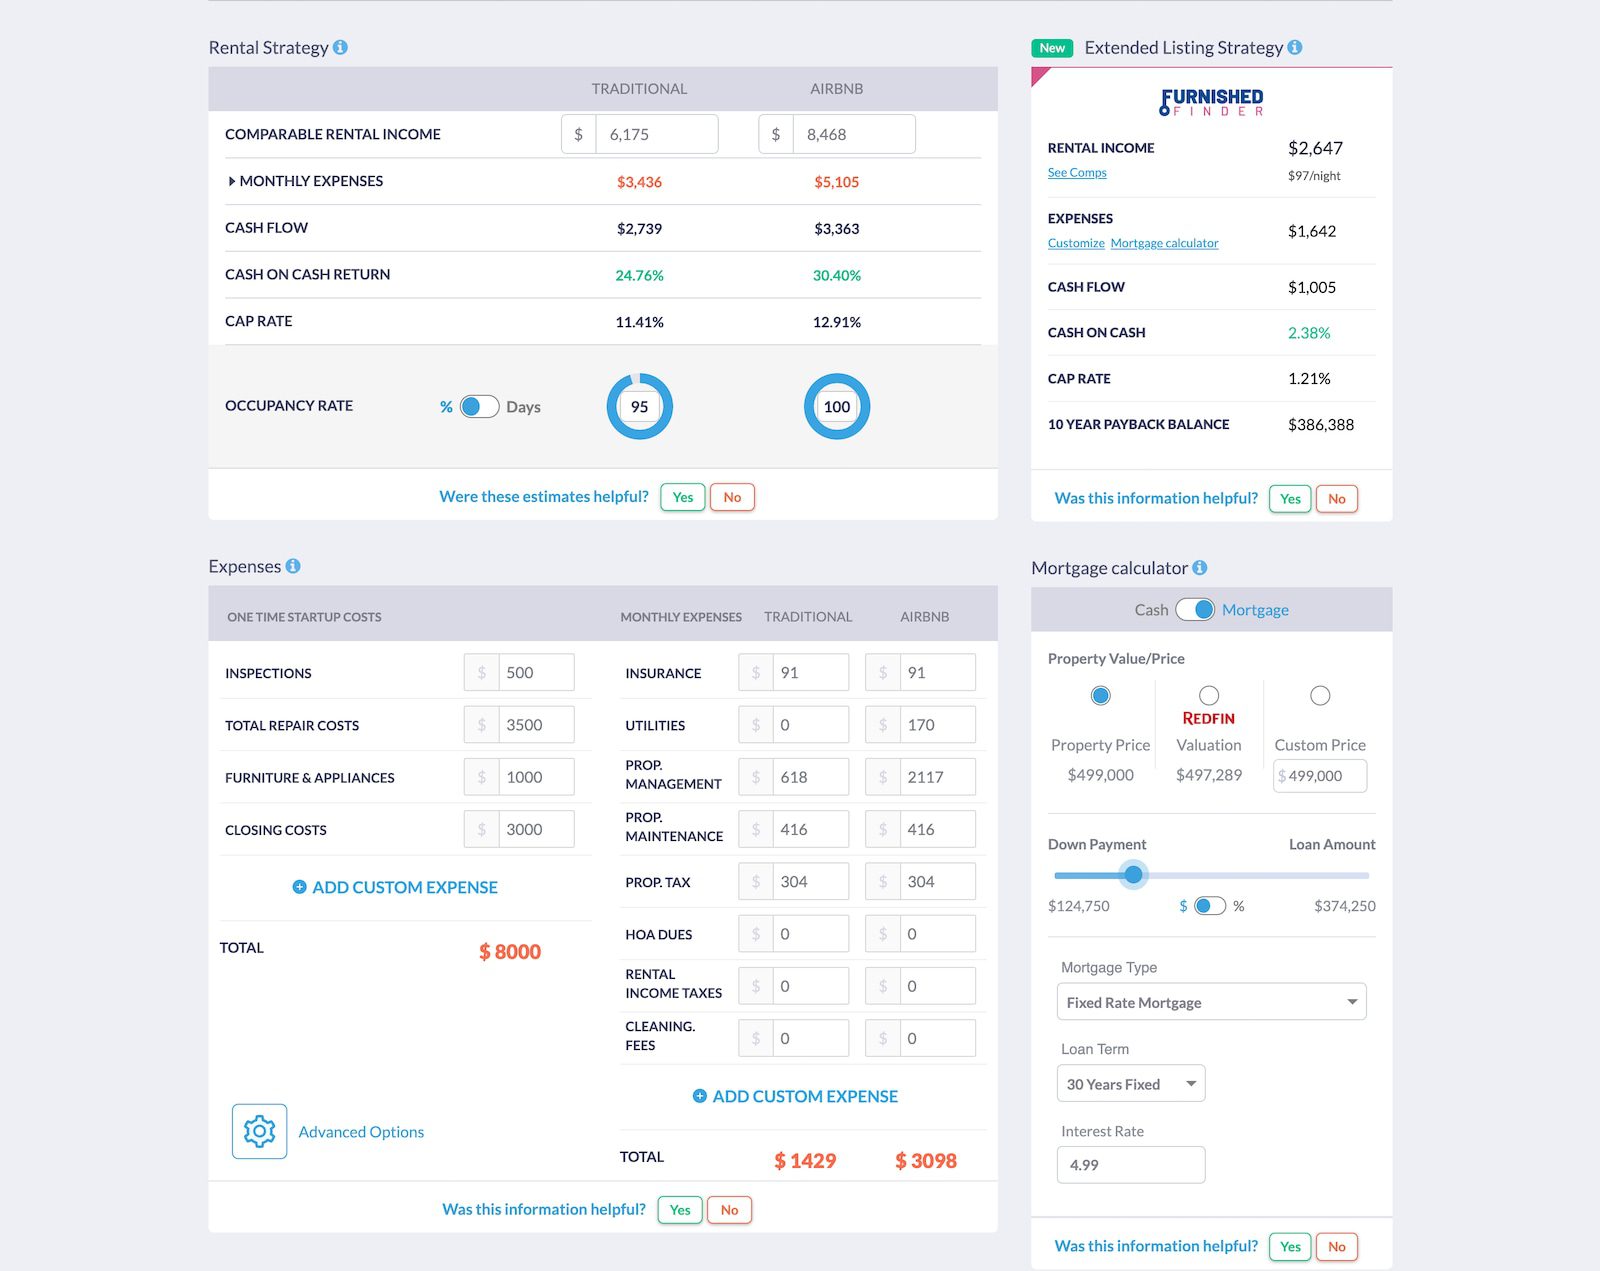Open the Mortgage Type dropdown

[x=1211, y=1001]
